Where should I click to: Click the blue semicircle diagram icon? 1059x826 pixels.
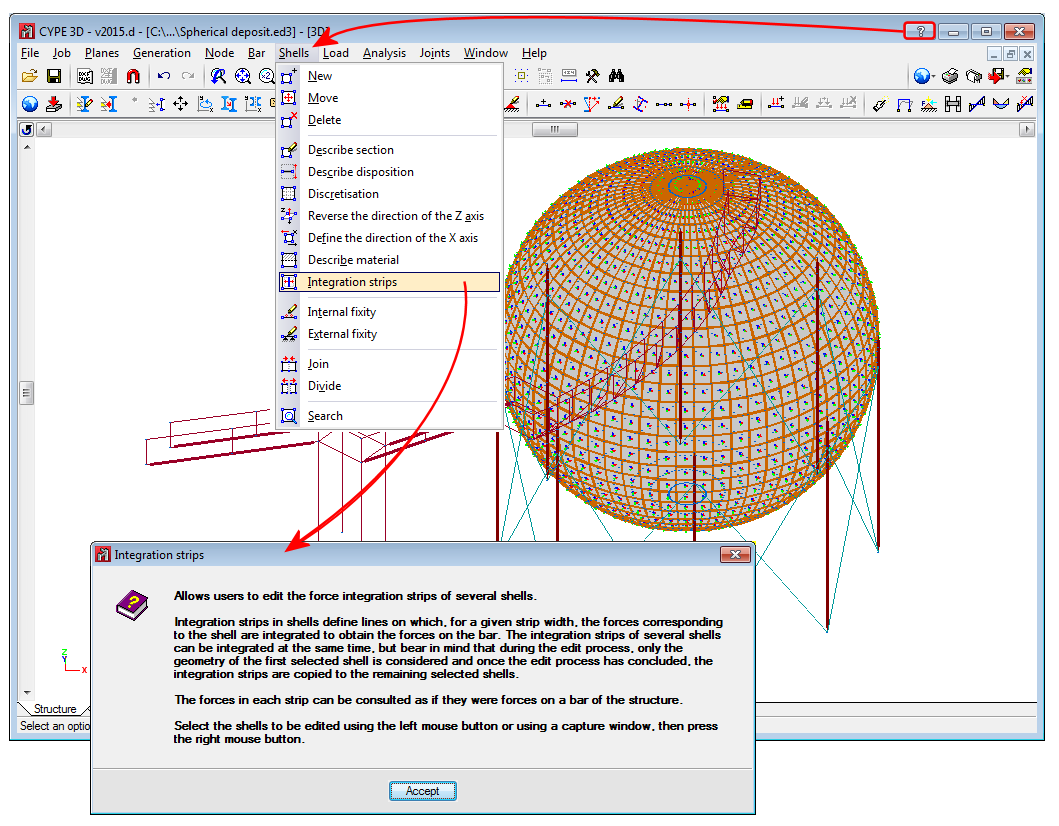1000,103
